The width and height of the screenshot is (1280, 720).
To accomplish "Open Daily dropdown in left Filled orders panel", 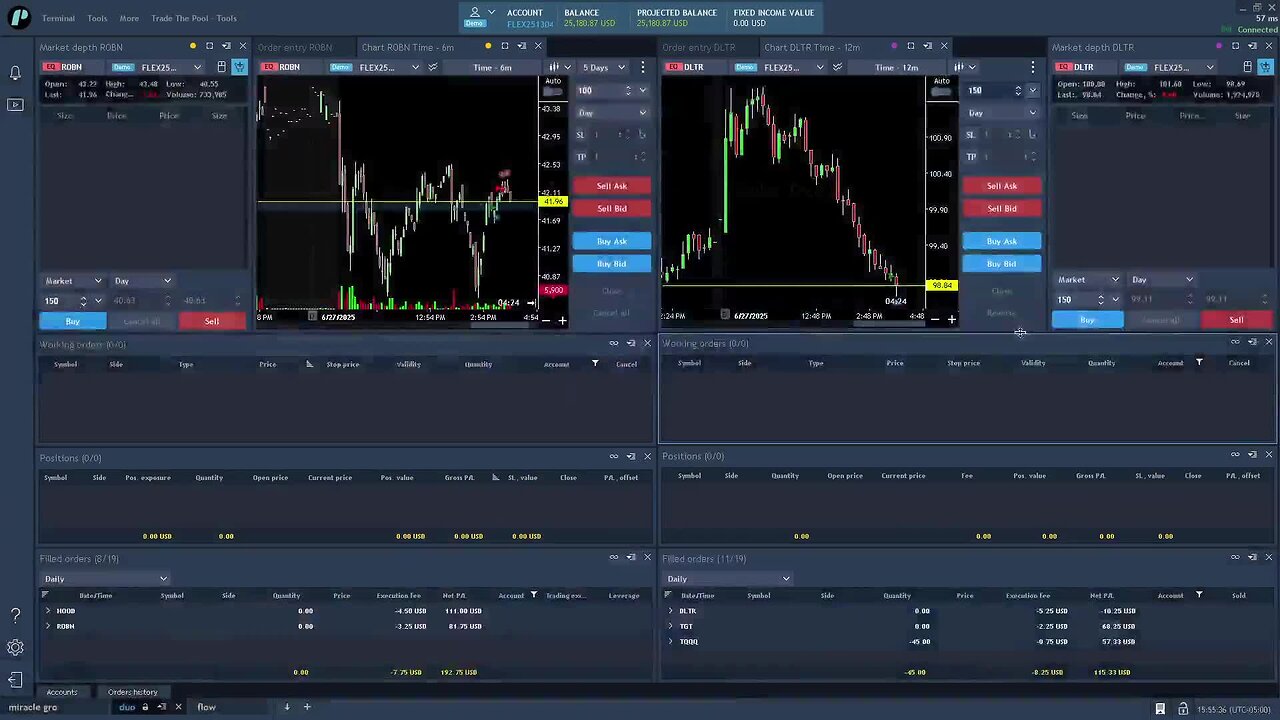I will click(x=105, y=579).
